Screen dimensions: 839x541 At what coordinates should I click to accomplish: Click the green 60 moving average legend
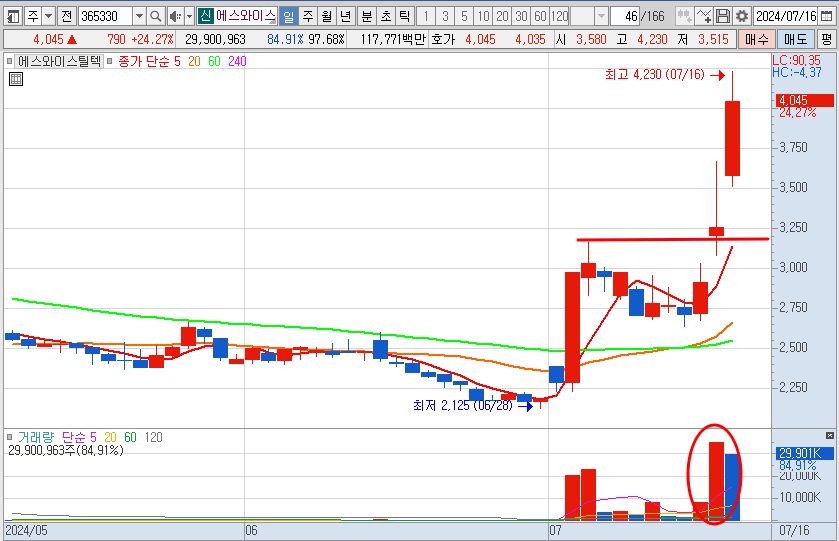[x=215, y=62]
